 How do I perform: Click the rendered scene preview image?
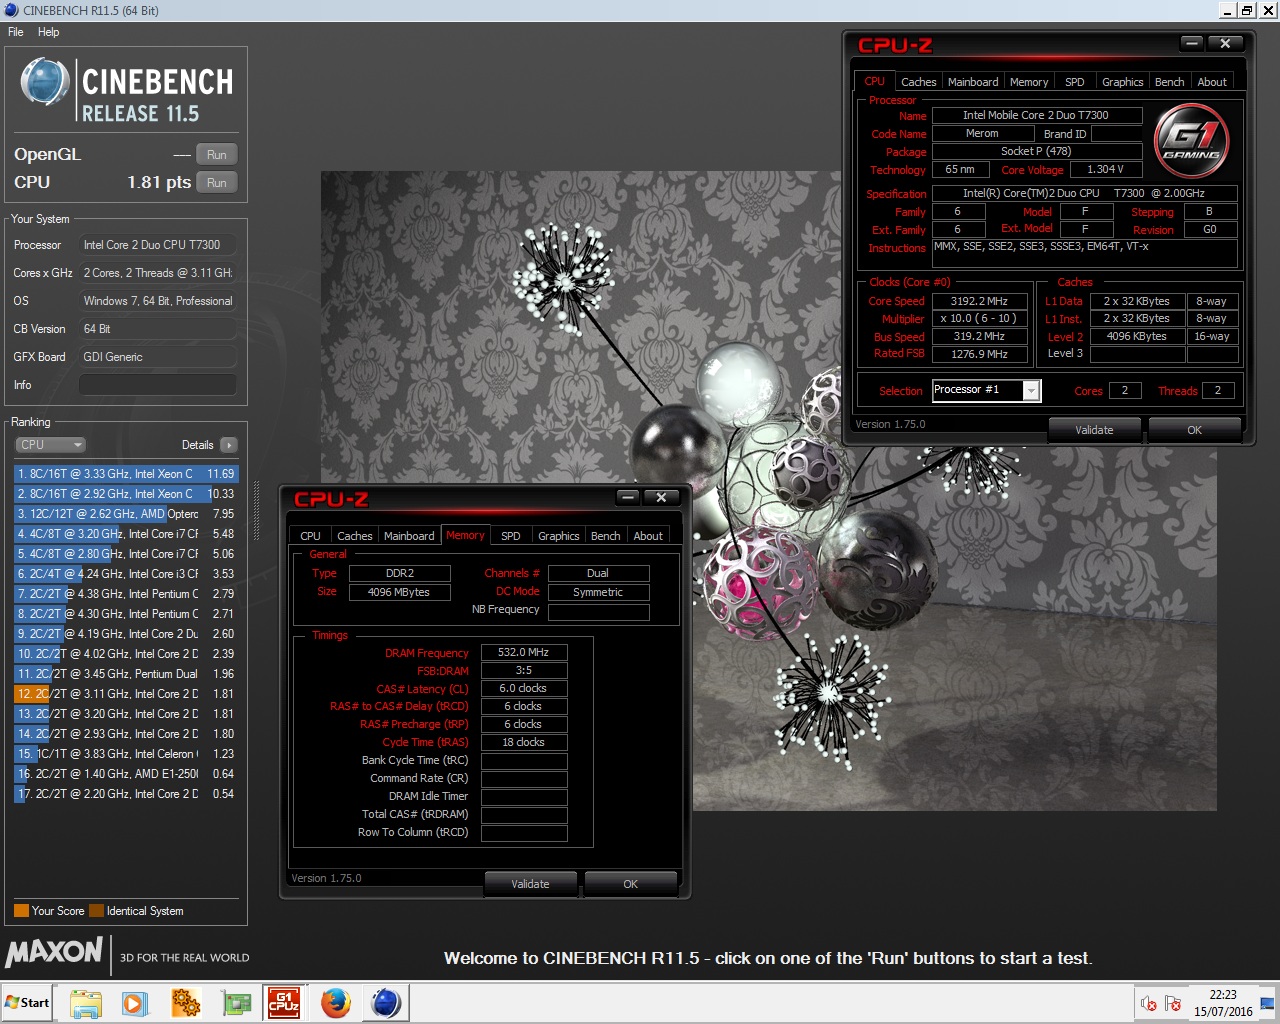click(x=768, y=490)
